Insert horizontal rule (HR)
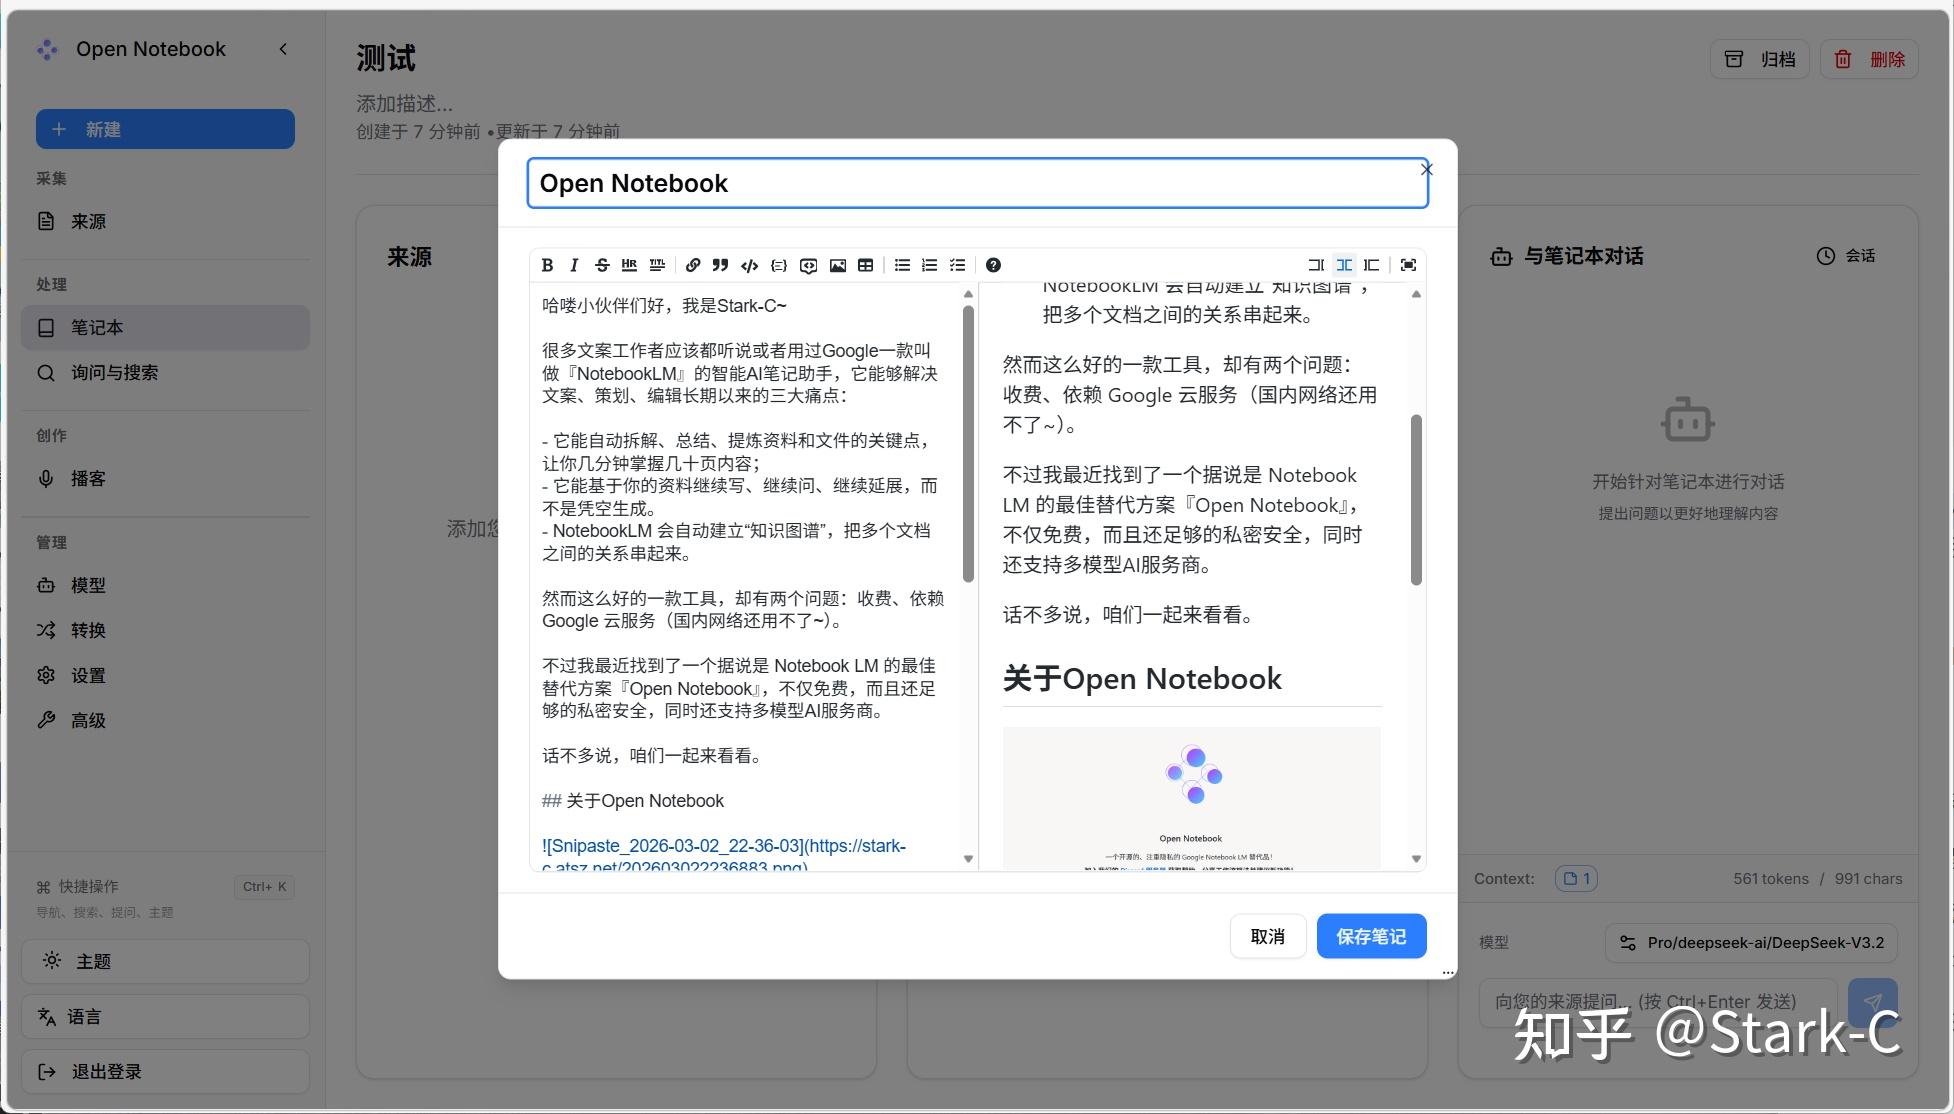The image size is (1954, 1114). (629, 265)
